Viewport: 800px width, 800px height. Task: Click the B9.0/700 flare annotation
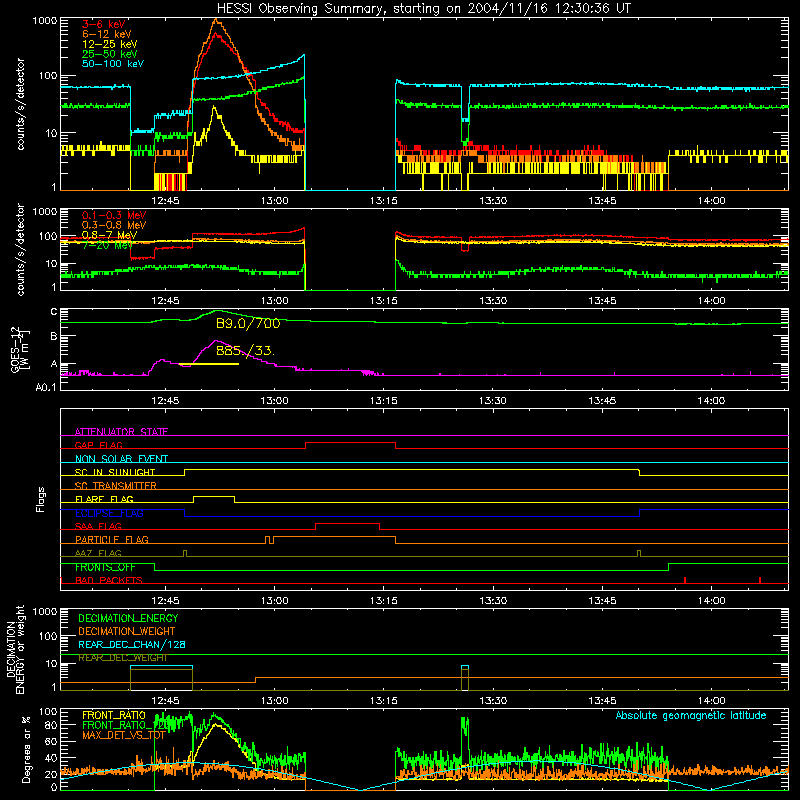[248, 323]
